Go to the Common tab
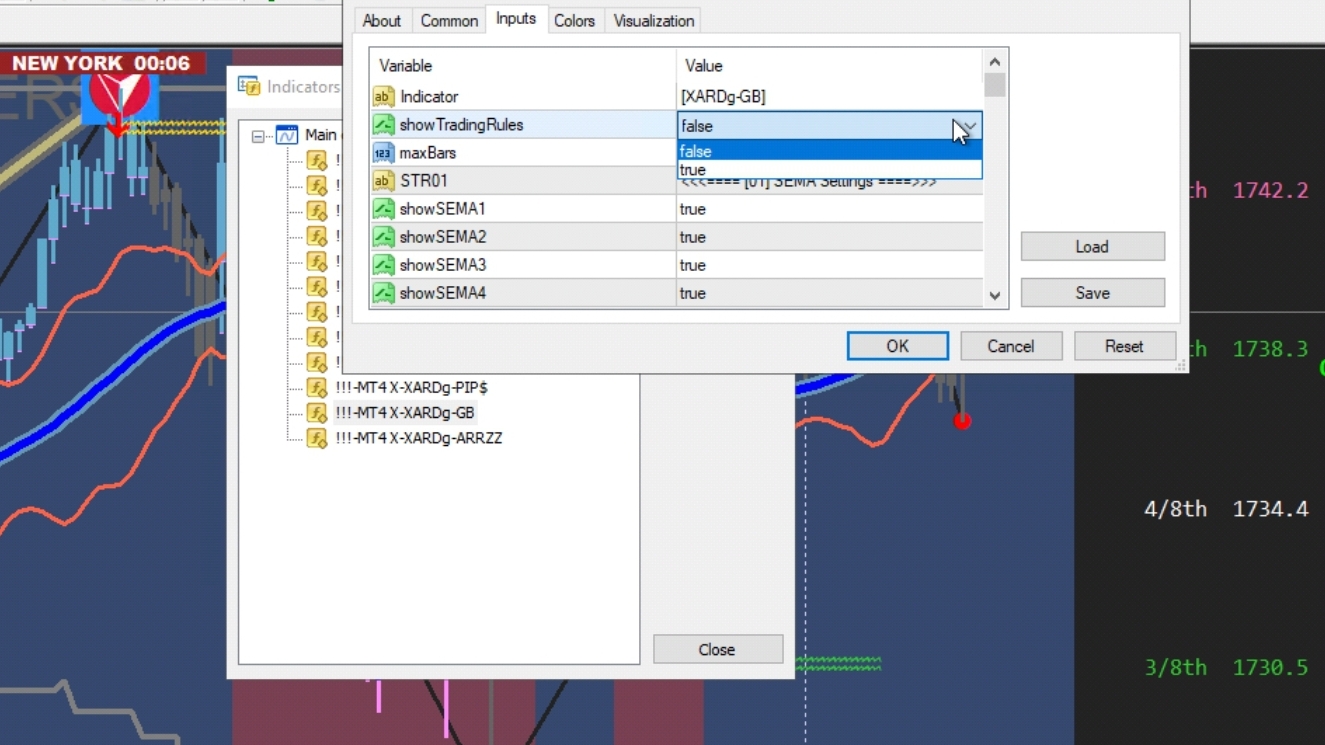The image size is (1325, 745). 449,21
